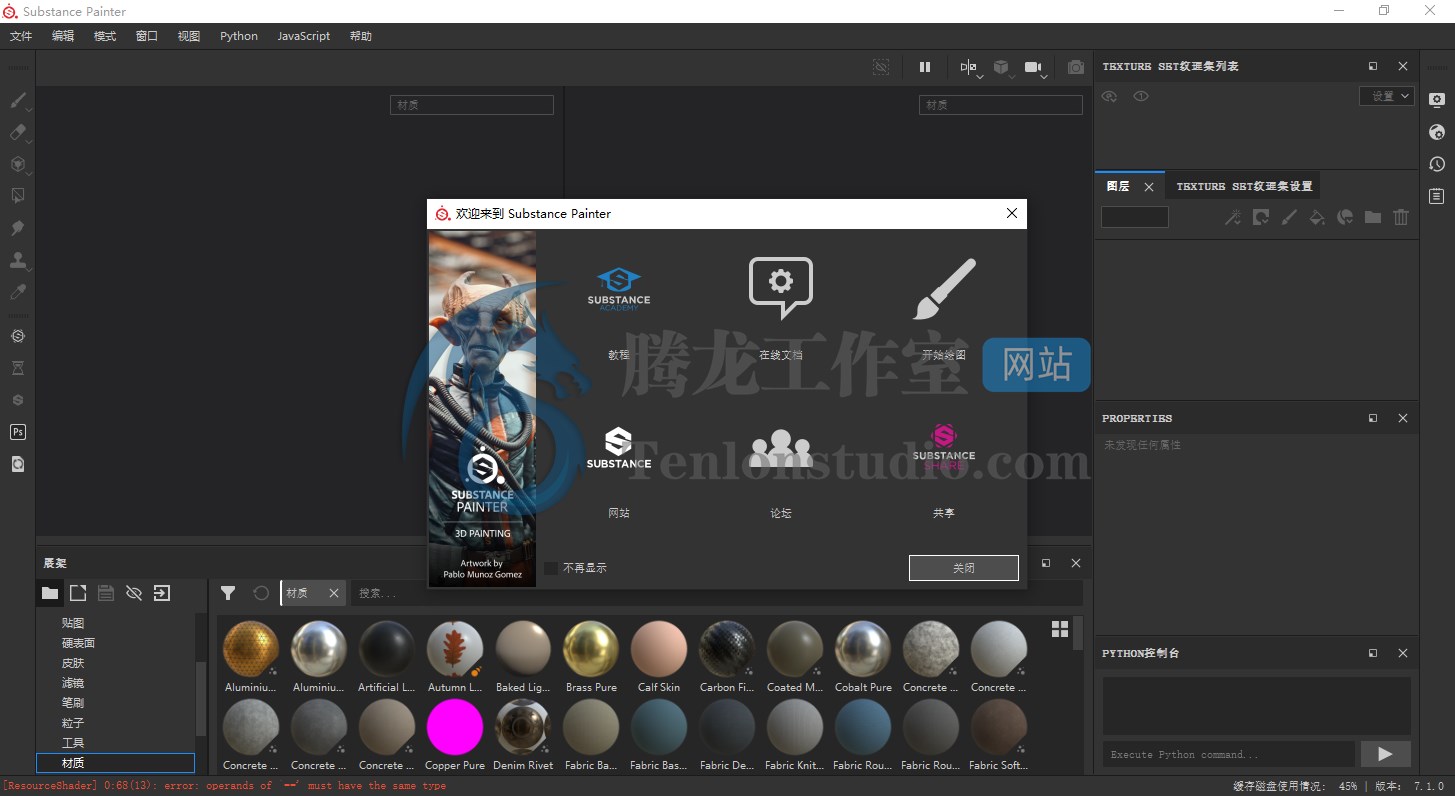Open the 文件 menu
The height and width of the screenshot is (796, 1455).
pyautogui.click(x=21, y=36)
